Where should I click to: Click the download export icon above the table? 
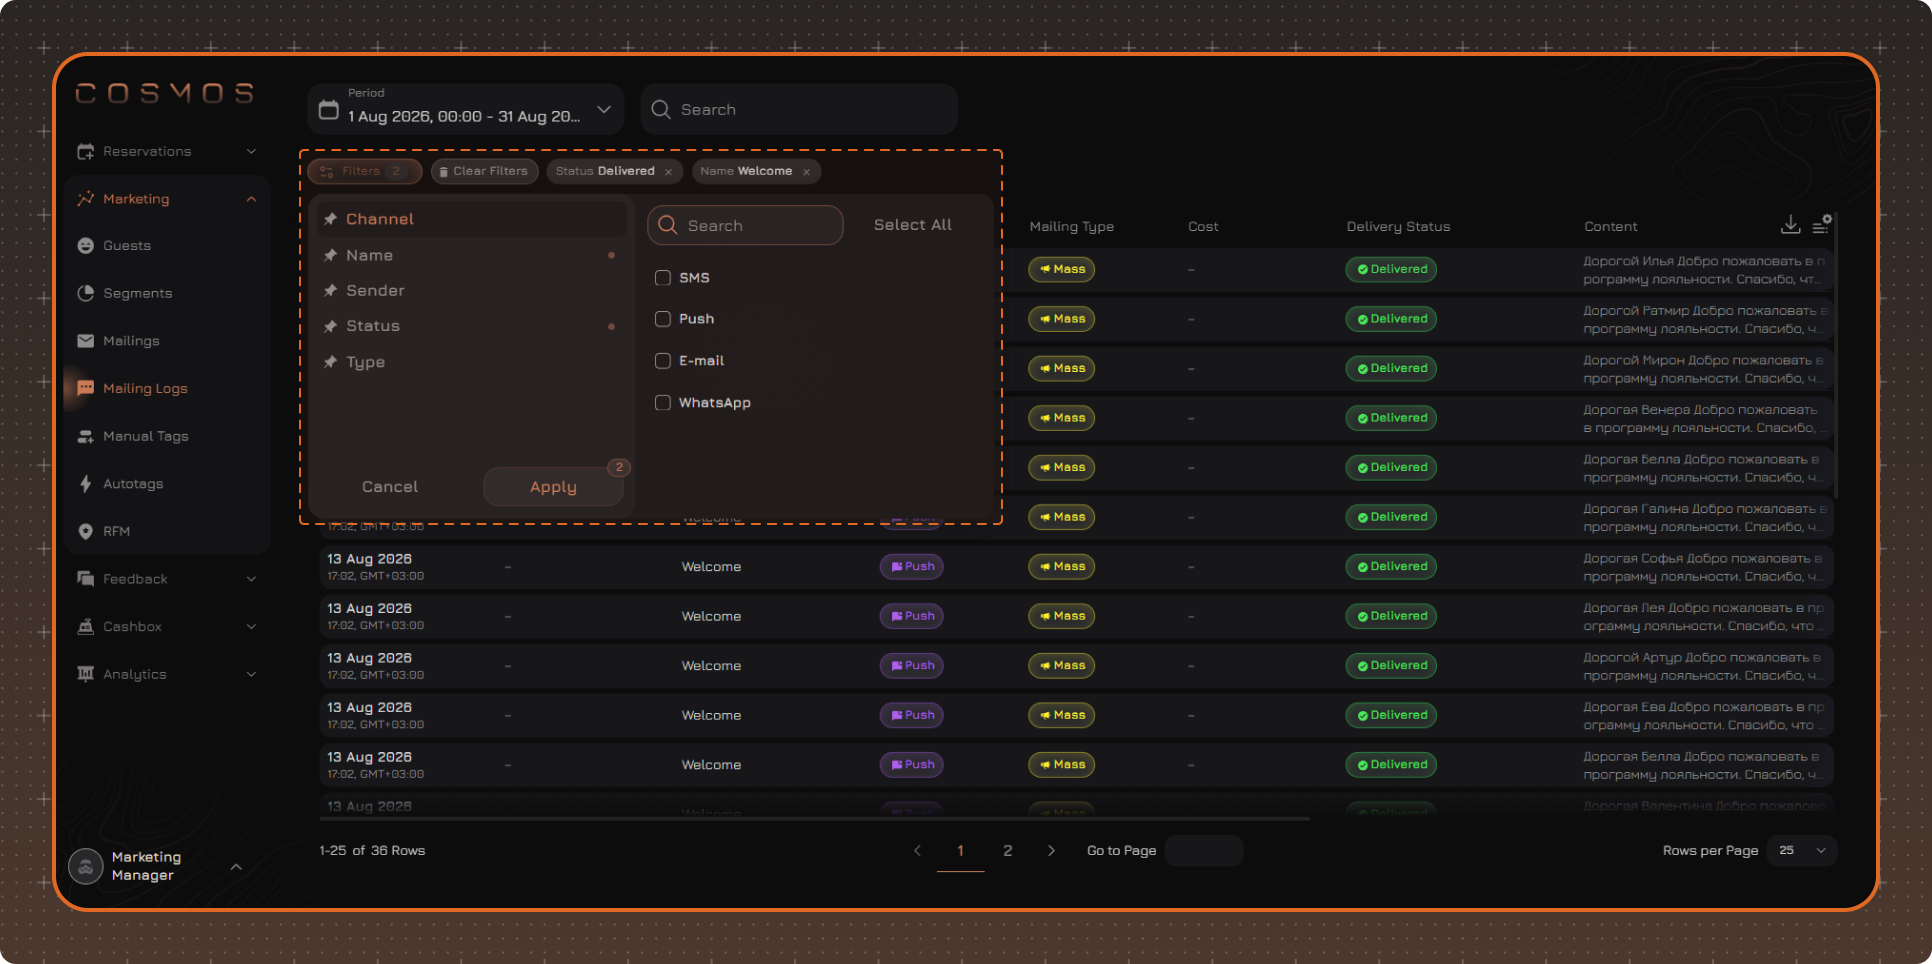tap(1790, 225)
